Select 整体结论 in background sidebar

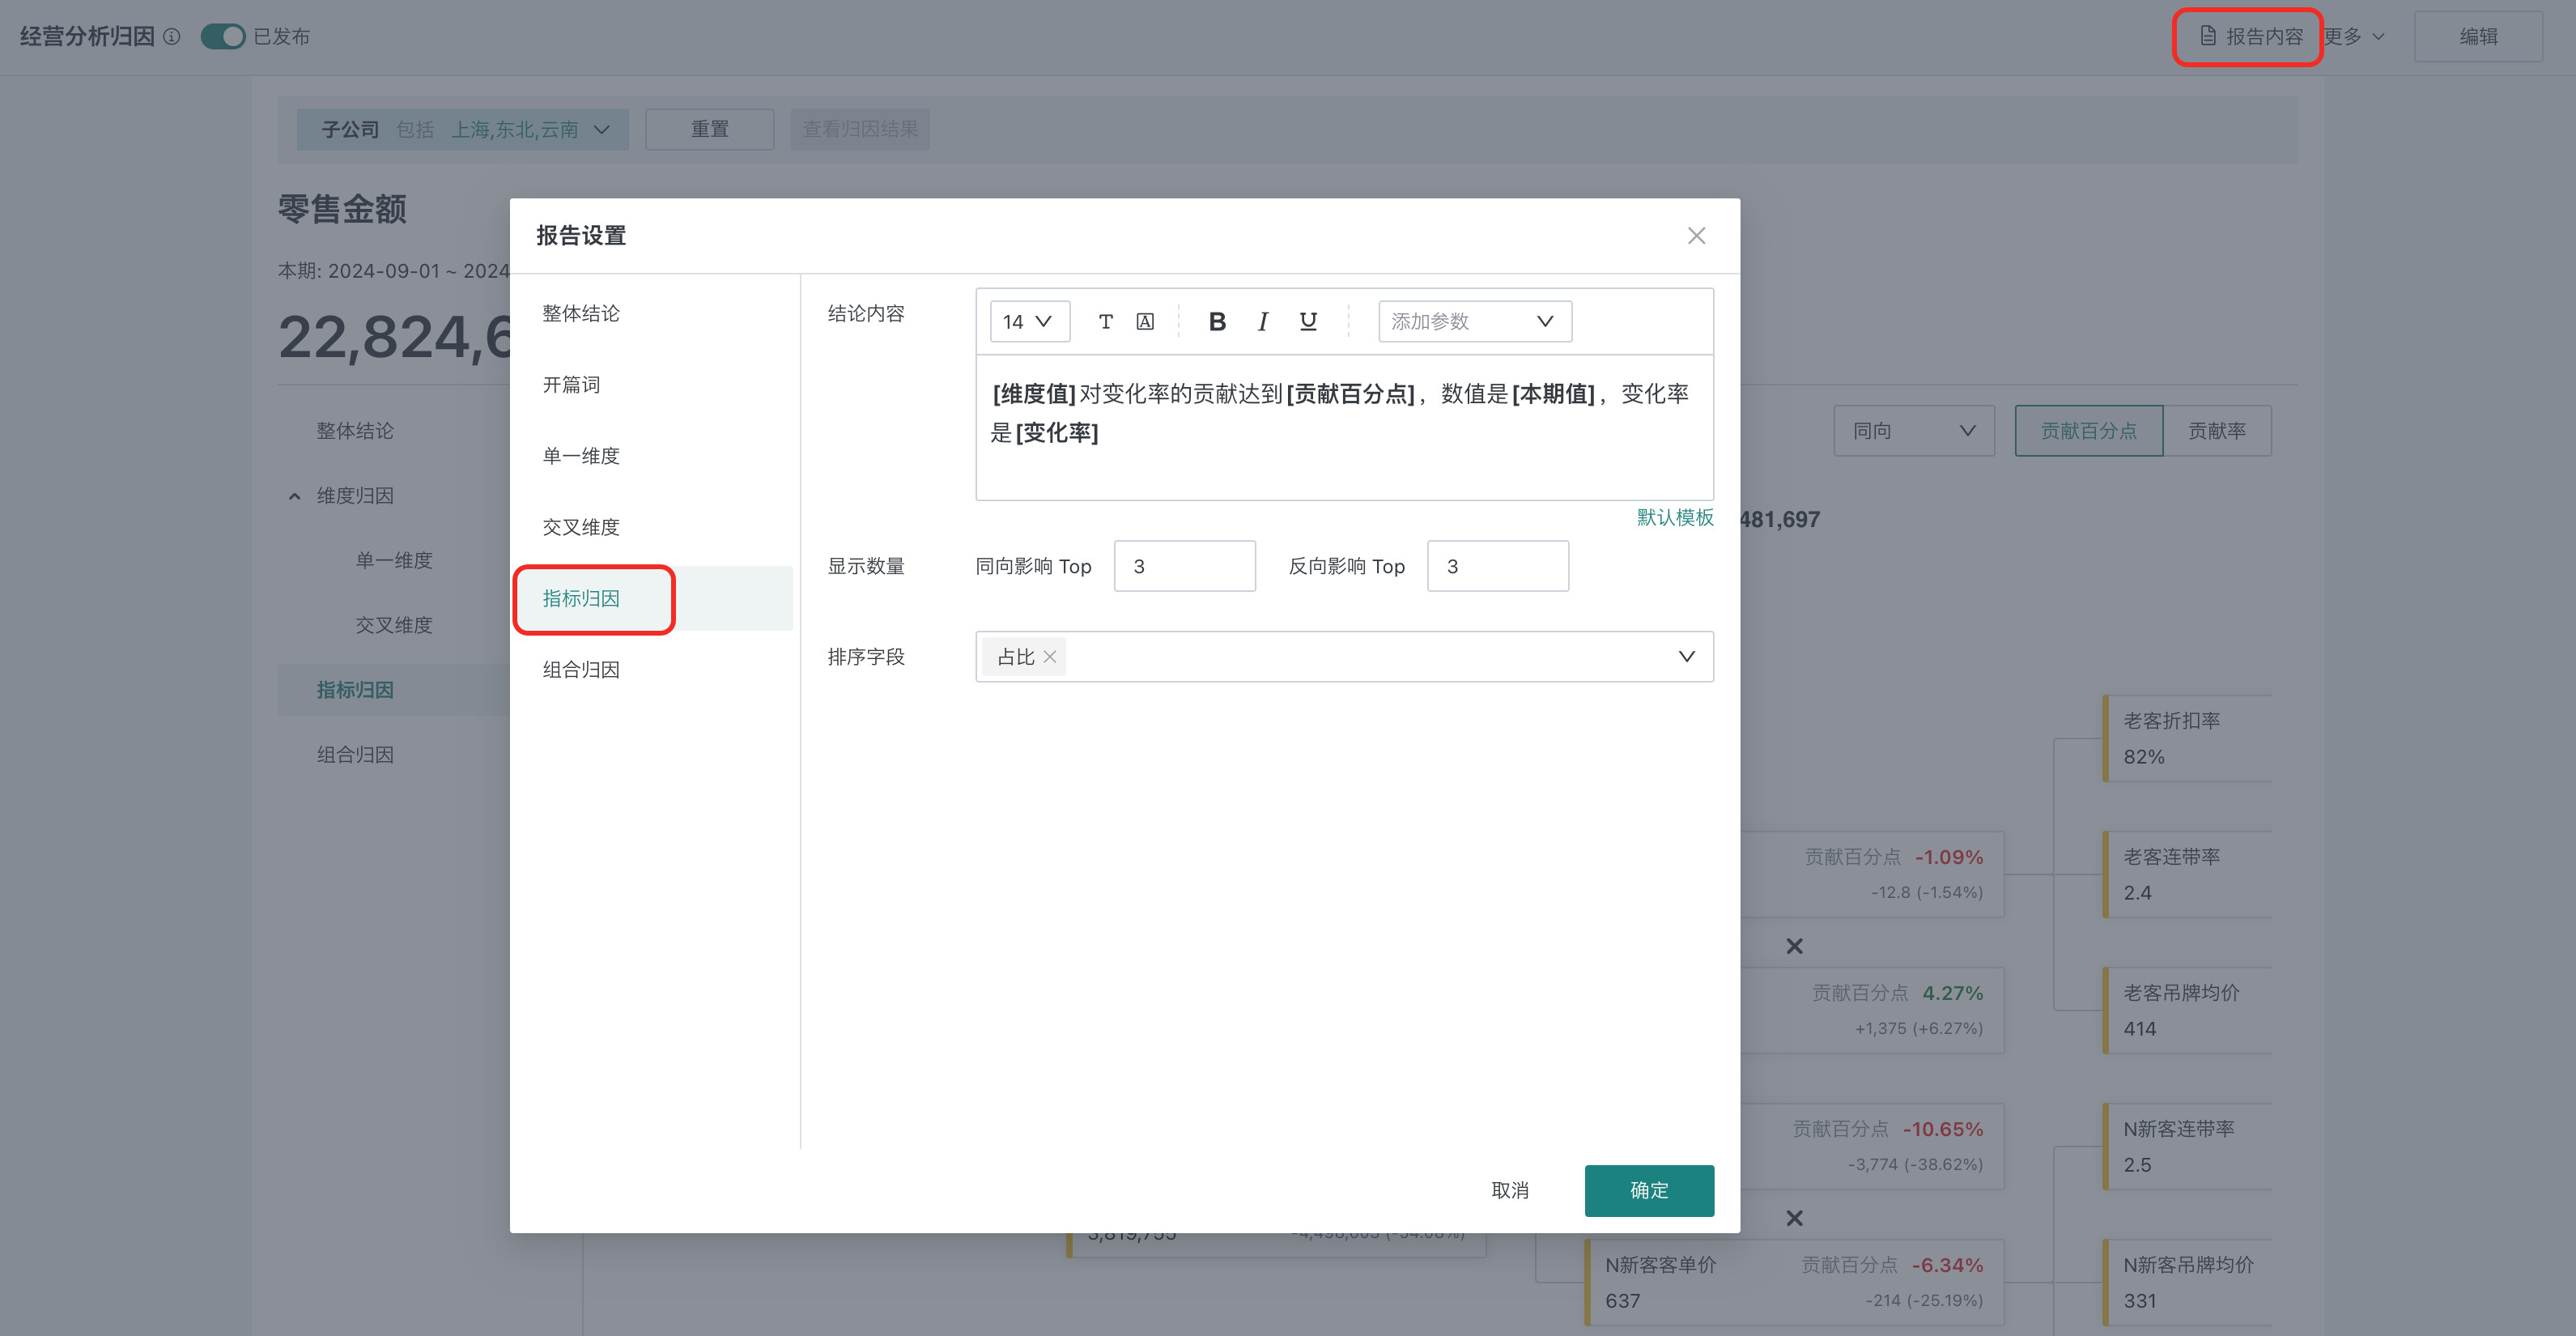(x=355, y=431)
